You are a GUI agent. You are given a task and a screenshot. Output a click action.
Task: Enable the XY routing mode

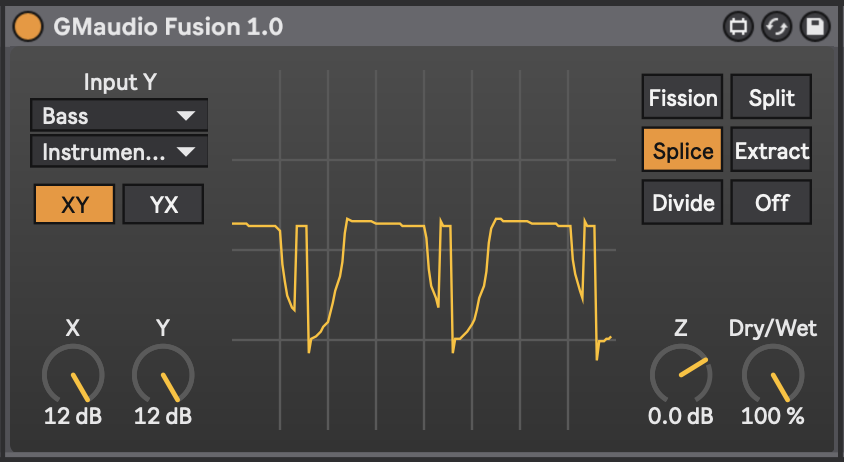pyautogui.click(x=74, y=204)
